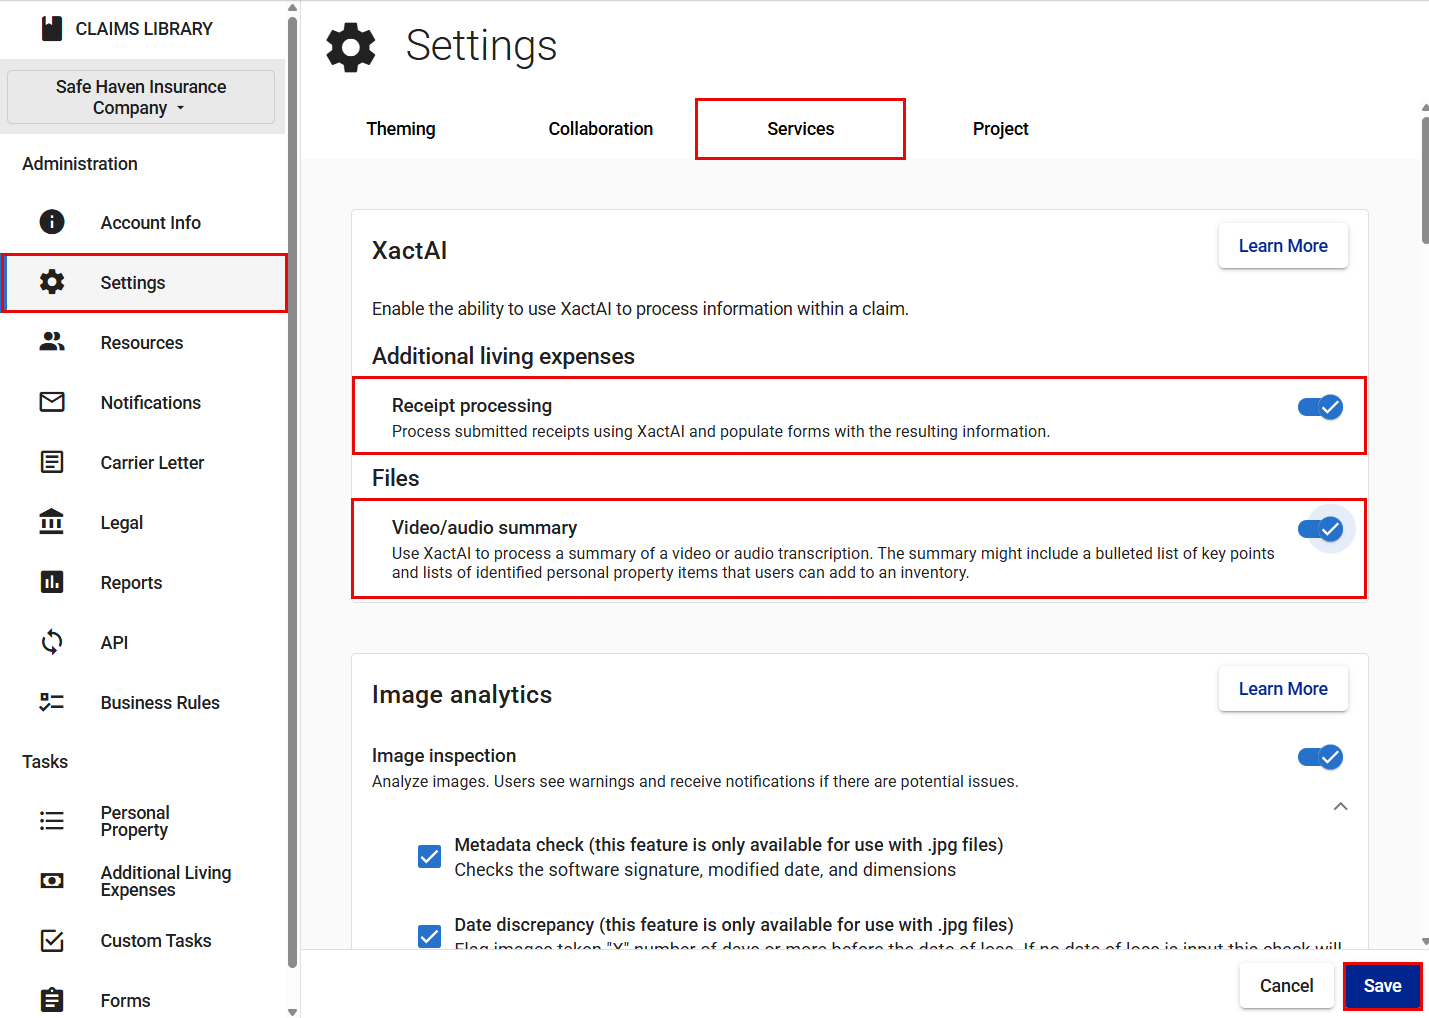The width and height of the screenshot is (1429, 1018).
Task: Uncheck the Metadata check checkbox
Action: 429,856
